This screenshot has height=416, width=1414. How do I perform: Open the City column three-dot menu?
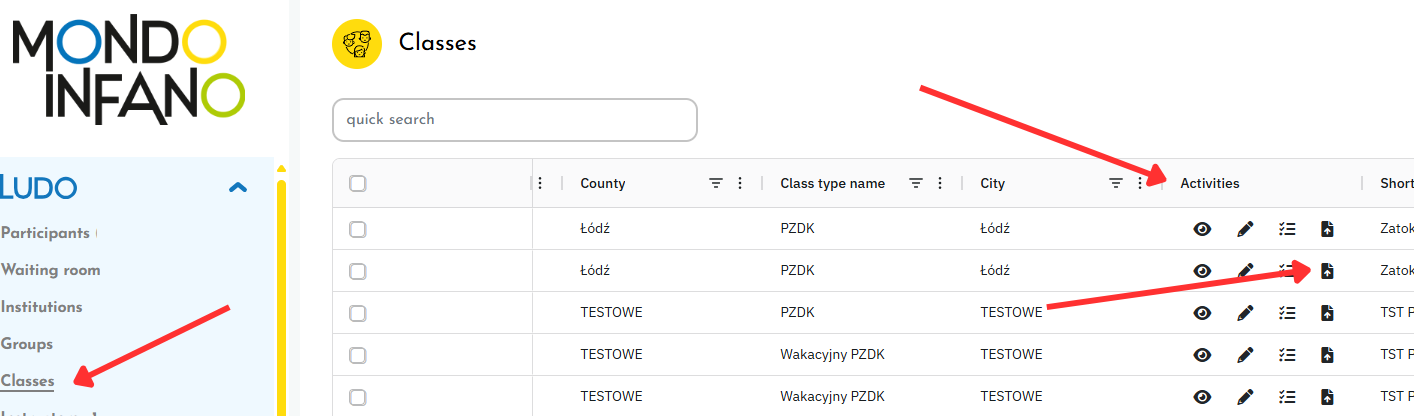pyautogui.click(x=1140, y=183)
